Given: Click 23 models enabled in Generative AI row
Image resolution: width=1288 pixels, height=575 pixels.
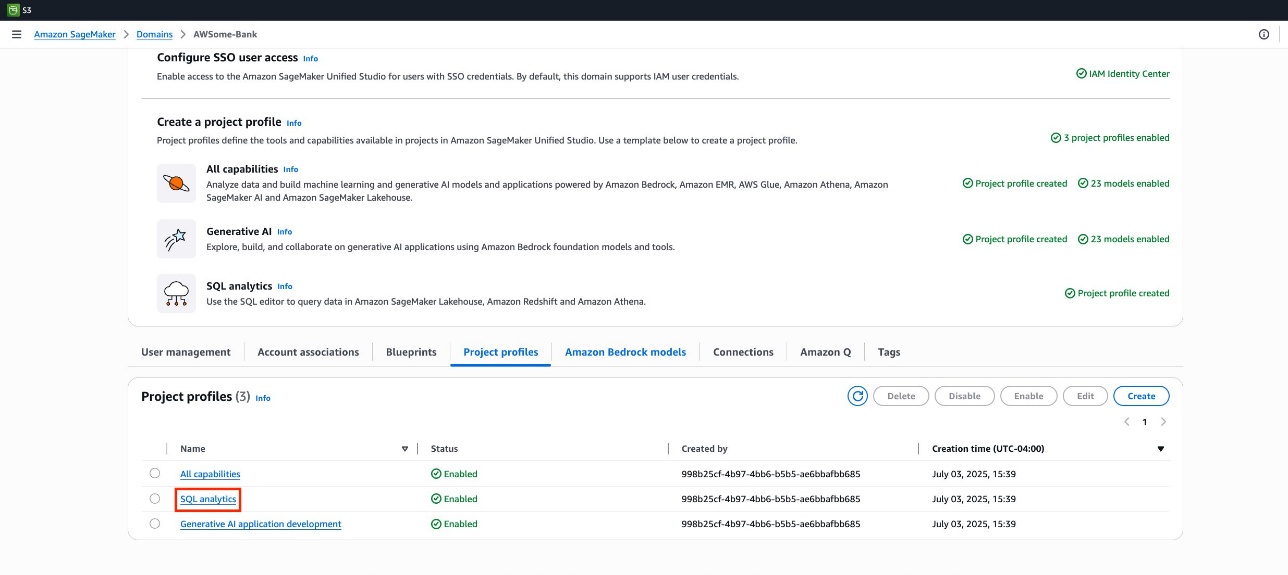Looking at the screenshot, I should 1124,240.
